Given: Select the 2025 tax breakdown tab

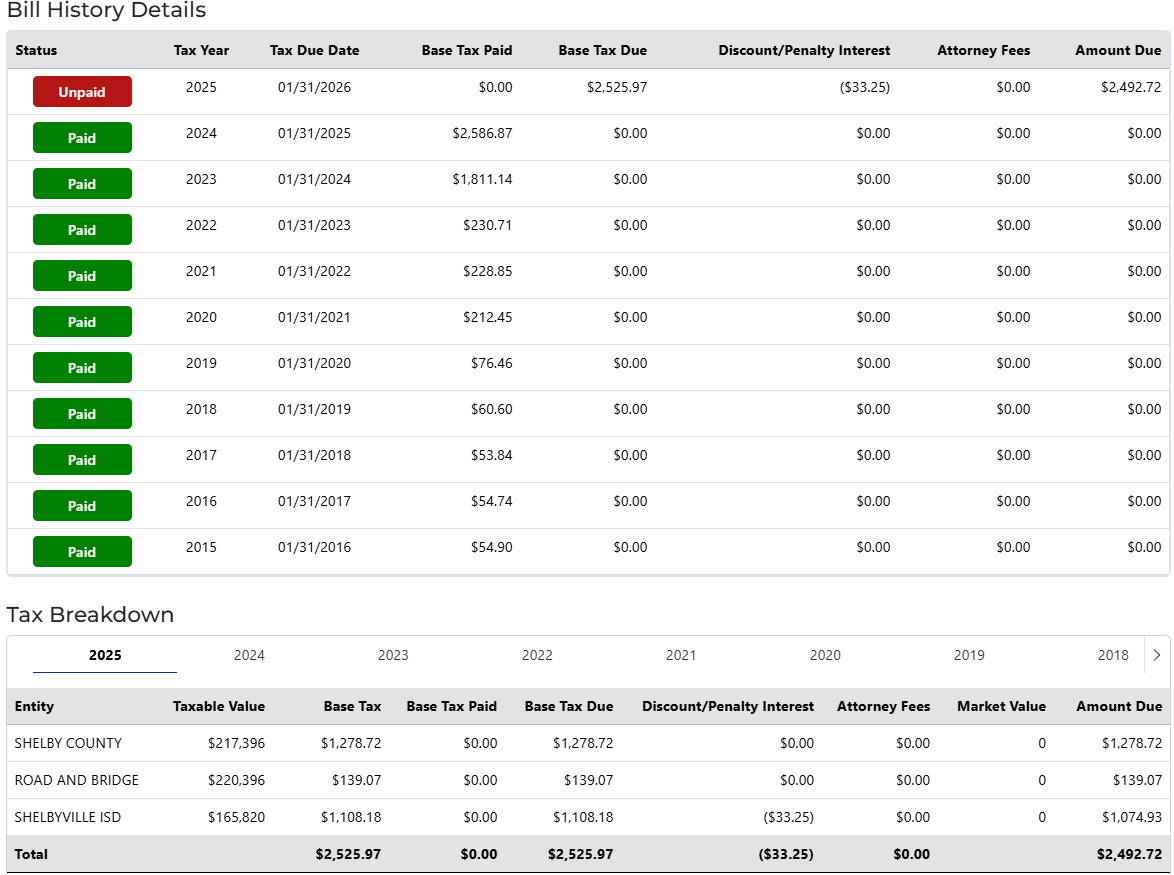Looking at the screenshot, I should [x=105, y=655].
